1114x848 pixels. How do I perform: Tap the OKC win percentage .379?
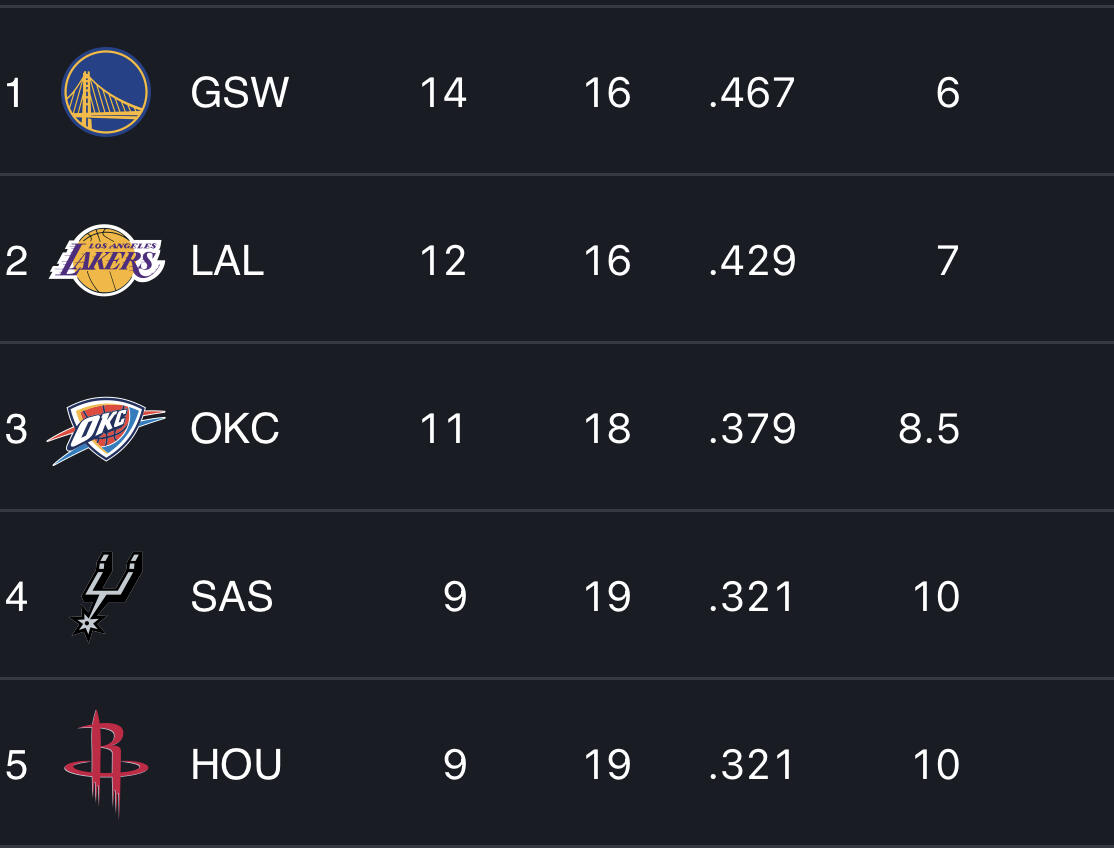752,429
